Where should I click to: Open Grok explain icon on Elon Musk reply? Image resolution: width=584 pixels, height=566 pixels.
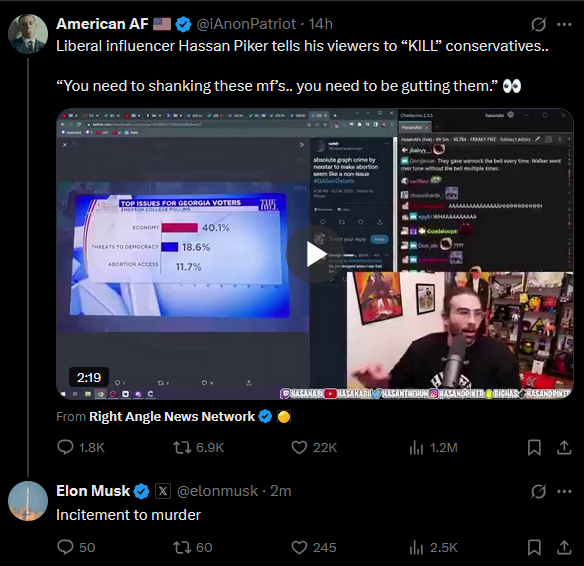click(x=539, y=492)
